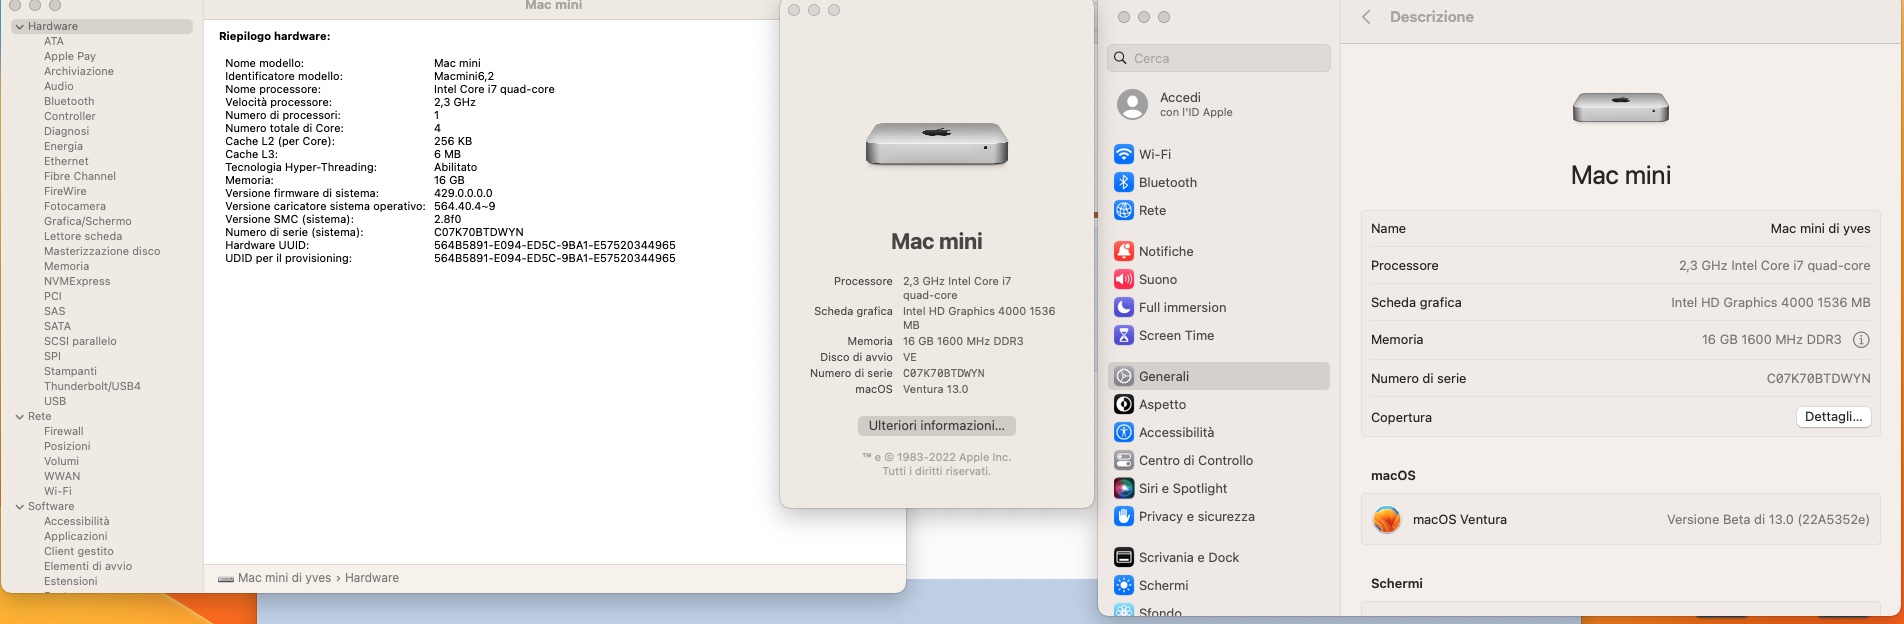This screenshot has width=1904, height=624.
Task: Select Audio in hardware tree
Action: pos(59,86)
